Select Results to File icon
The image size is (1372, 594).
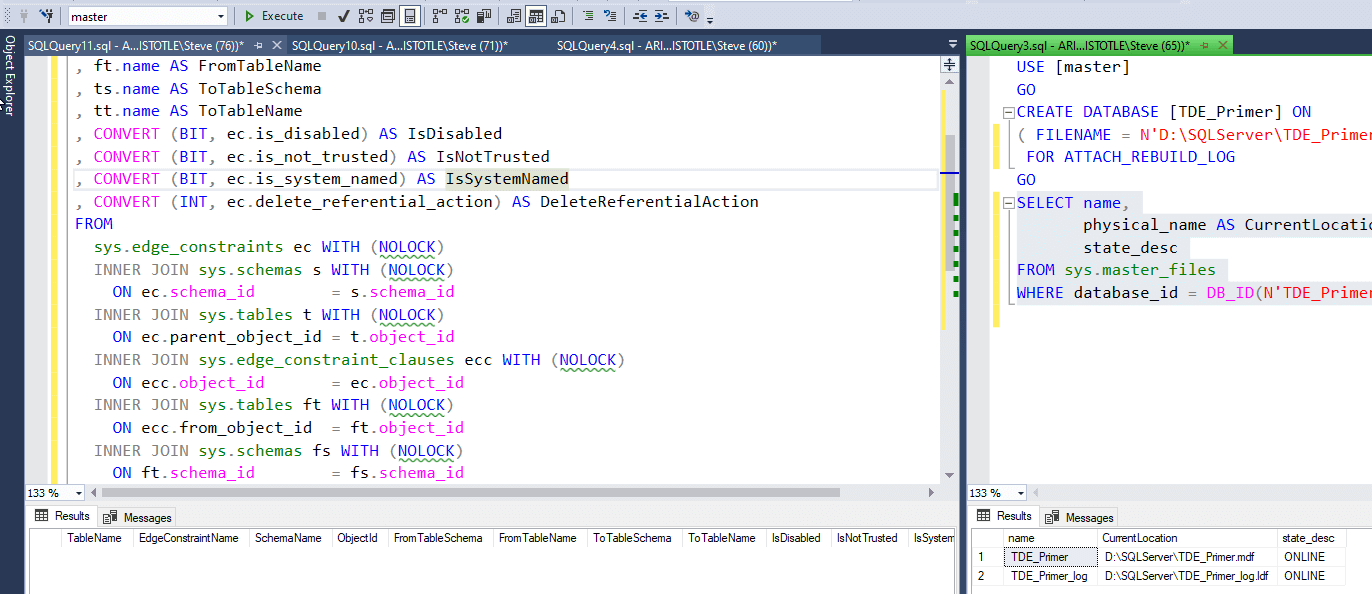pos(558,16)
